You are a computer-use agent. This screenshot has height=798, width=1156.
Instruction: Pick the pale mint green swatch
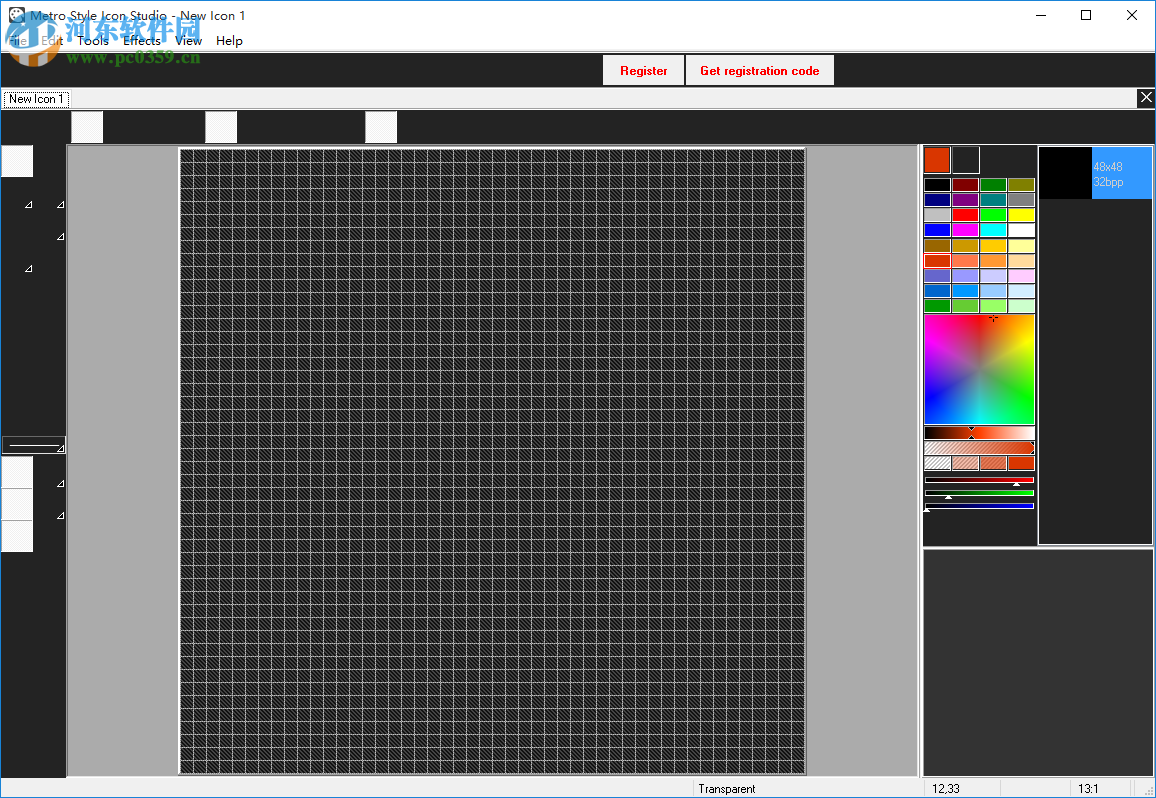coord(1021,306)
